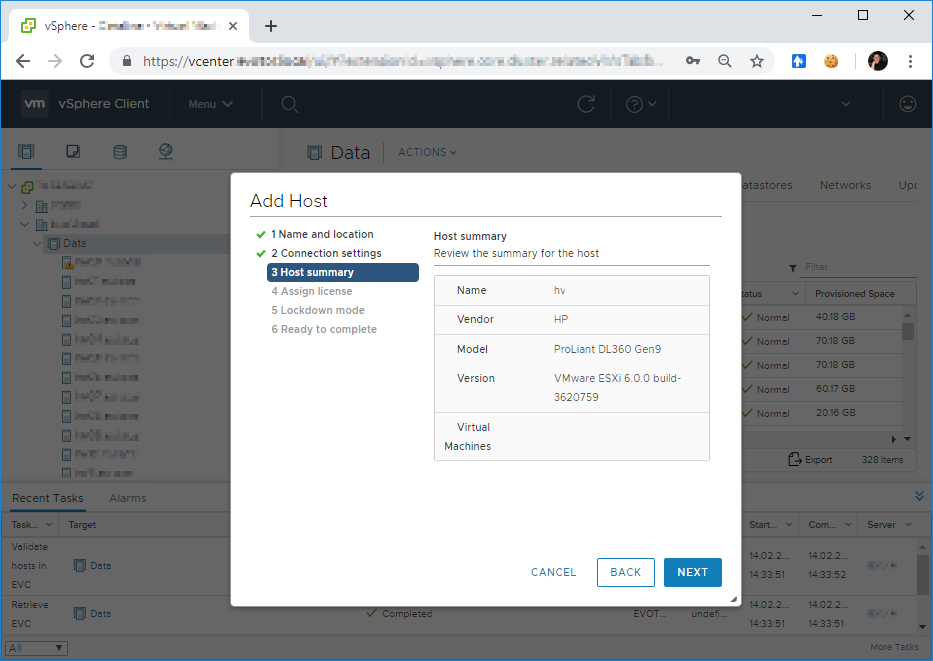Click the Export icon button

click(x=810, y=459)
